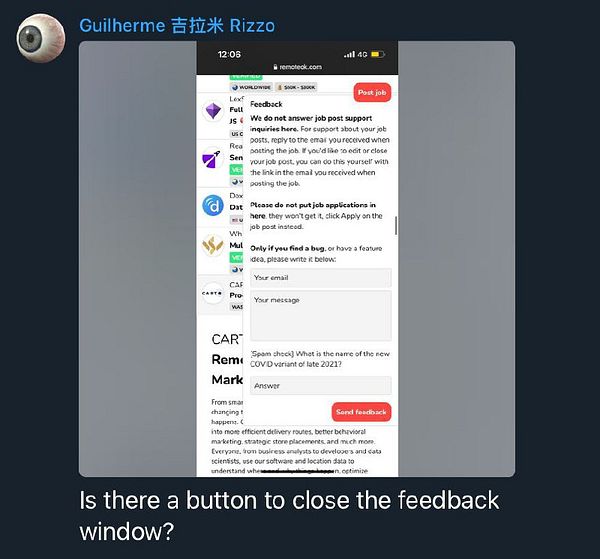This screenshot has height=559, width=600.
Task: Click the Feedback panel heading
Action: pyautogui.click(x=266, y=104)
